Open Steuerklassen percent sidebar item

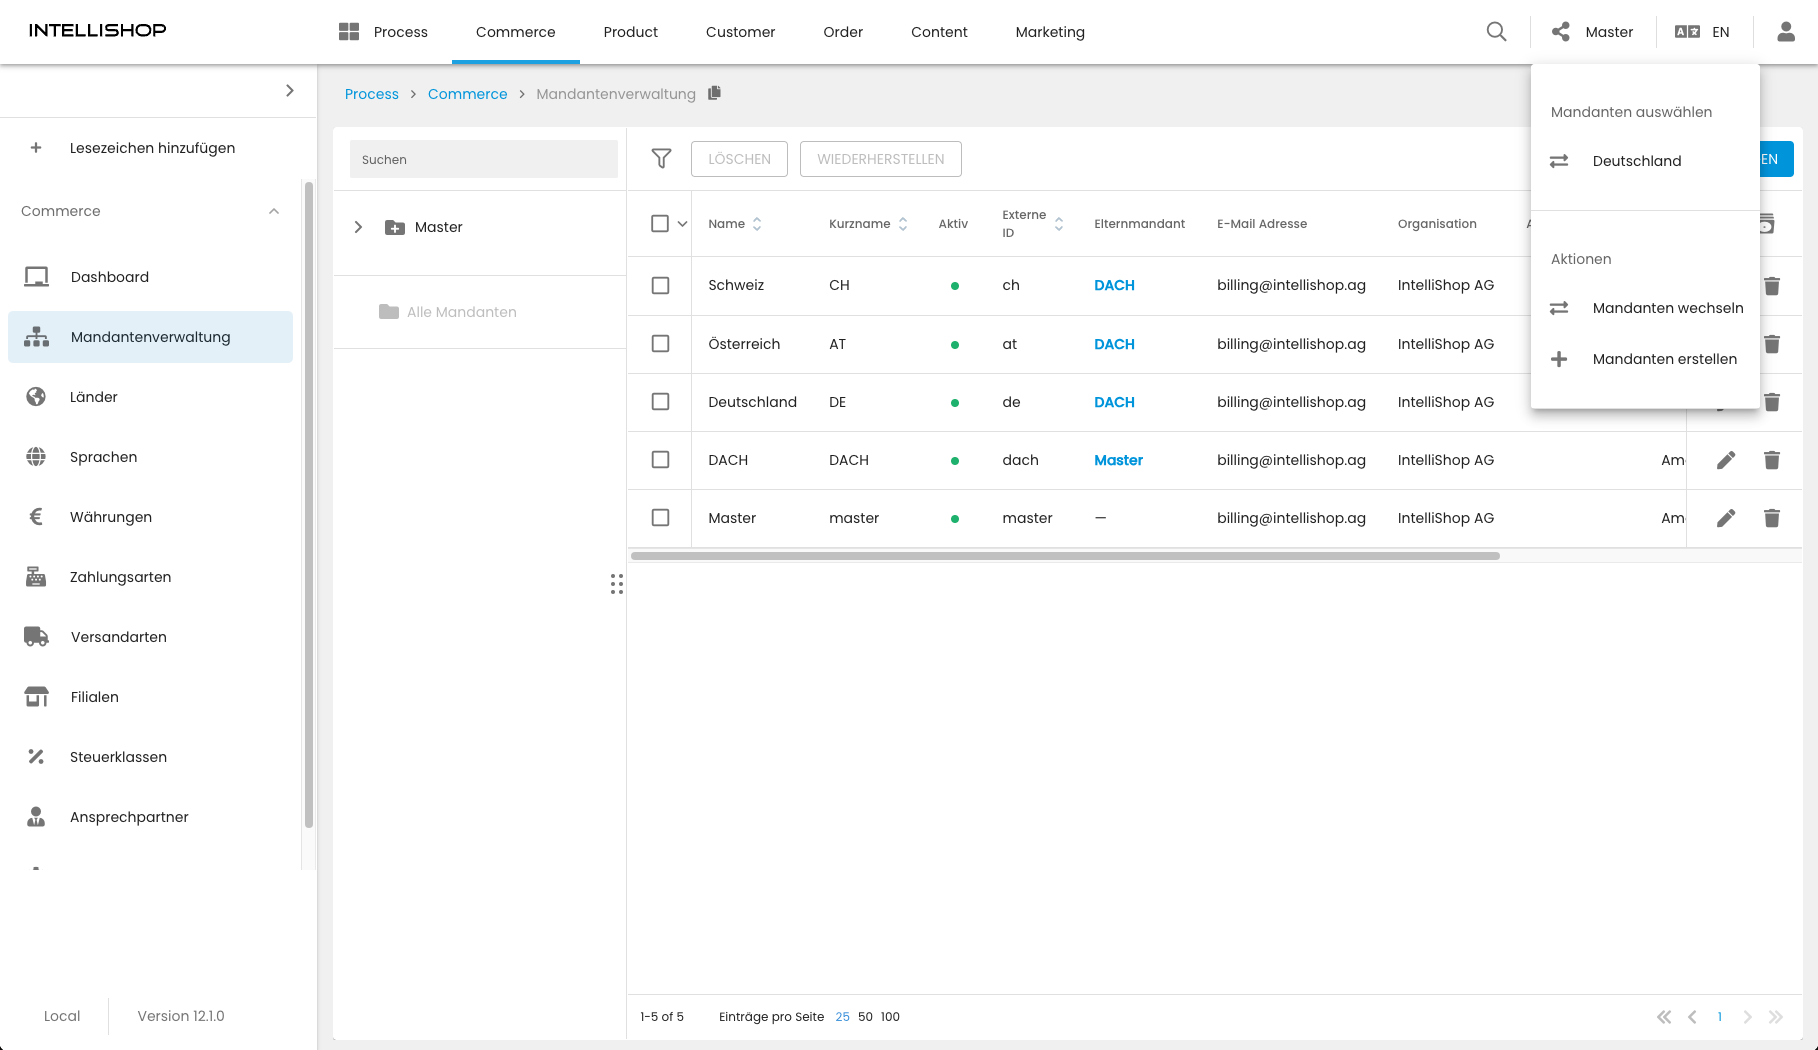pos(150,757)
